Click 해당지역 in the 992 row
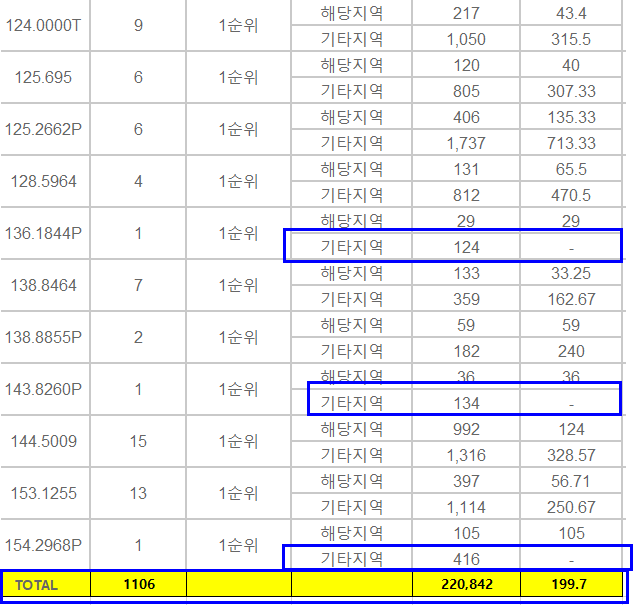The image size is (633, 605). coord(352,429)
